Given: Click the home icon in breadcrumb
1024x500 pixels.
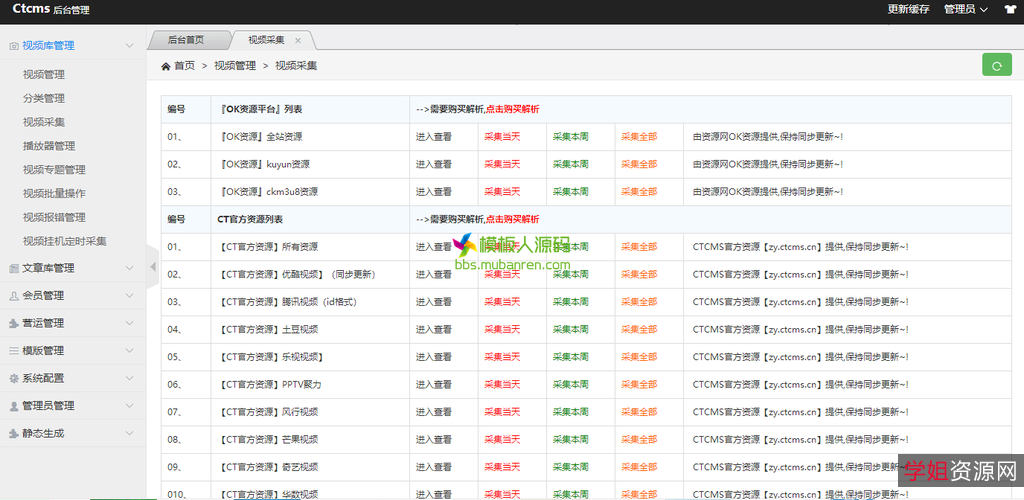Looking at the screenshot, I should coord(166,66).
